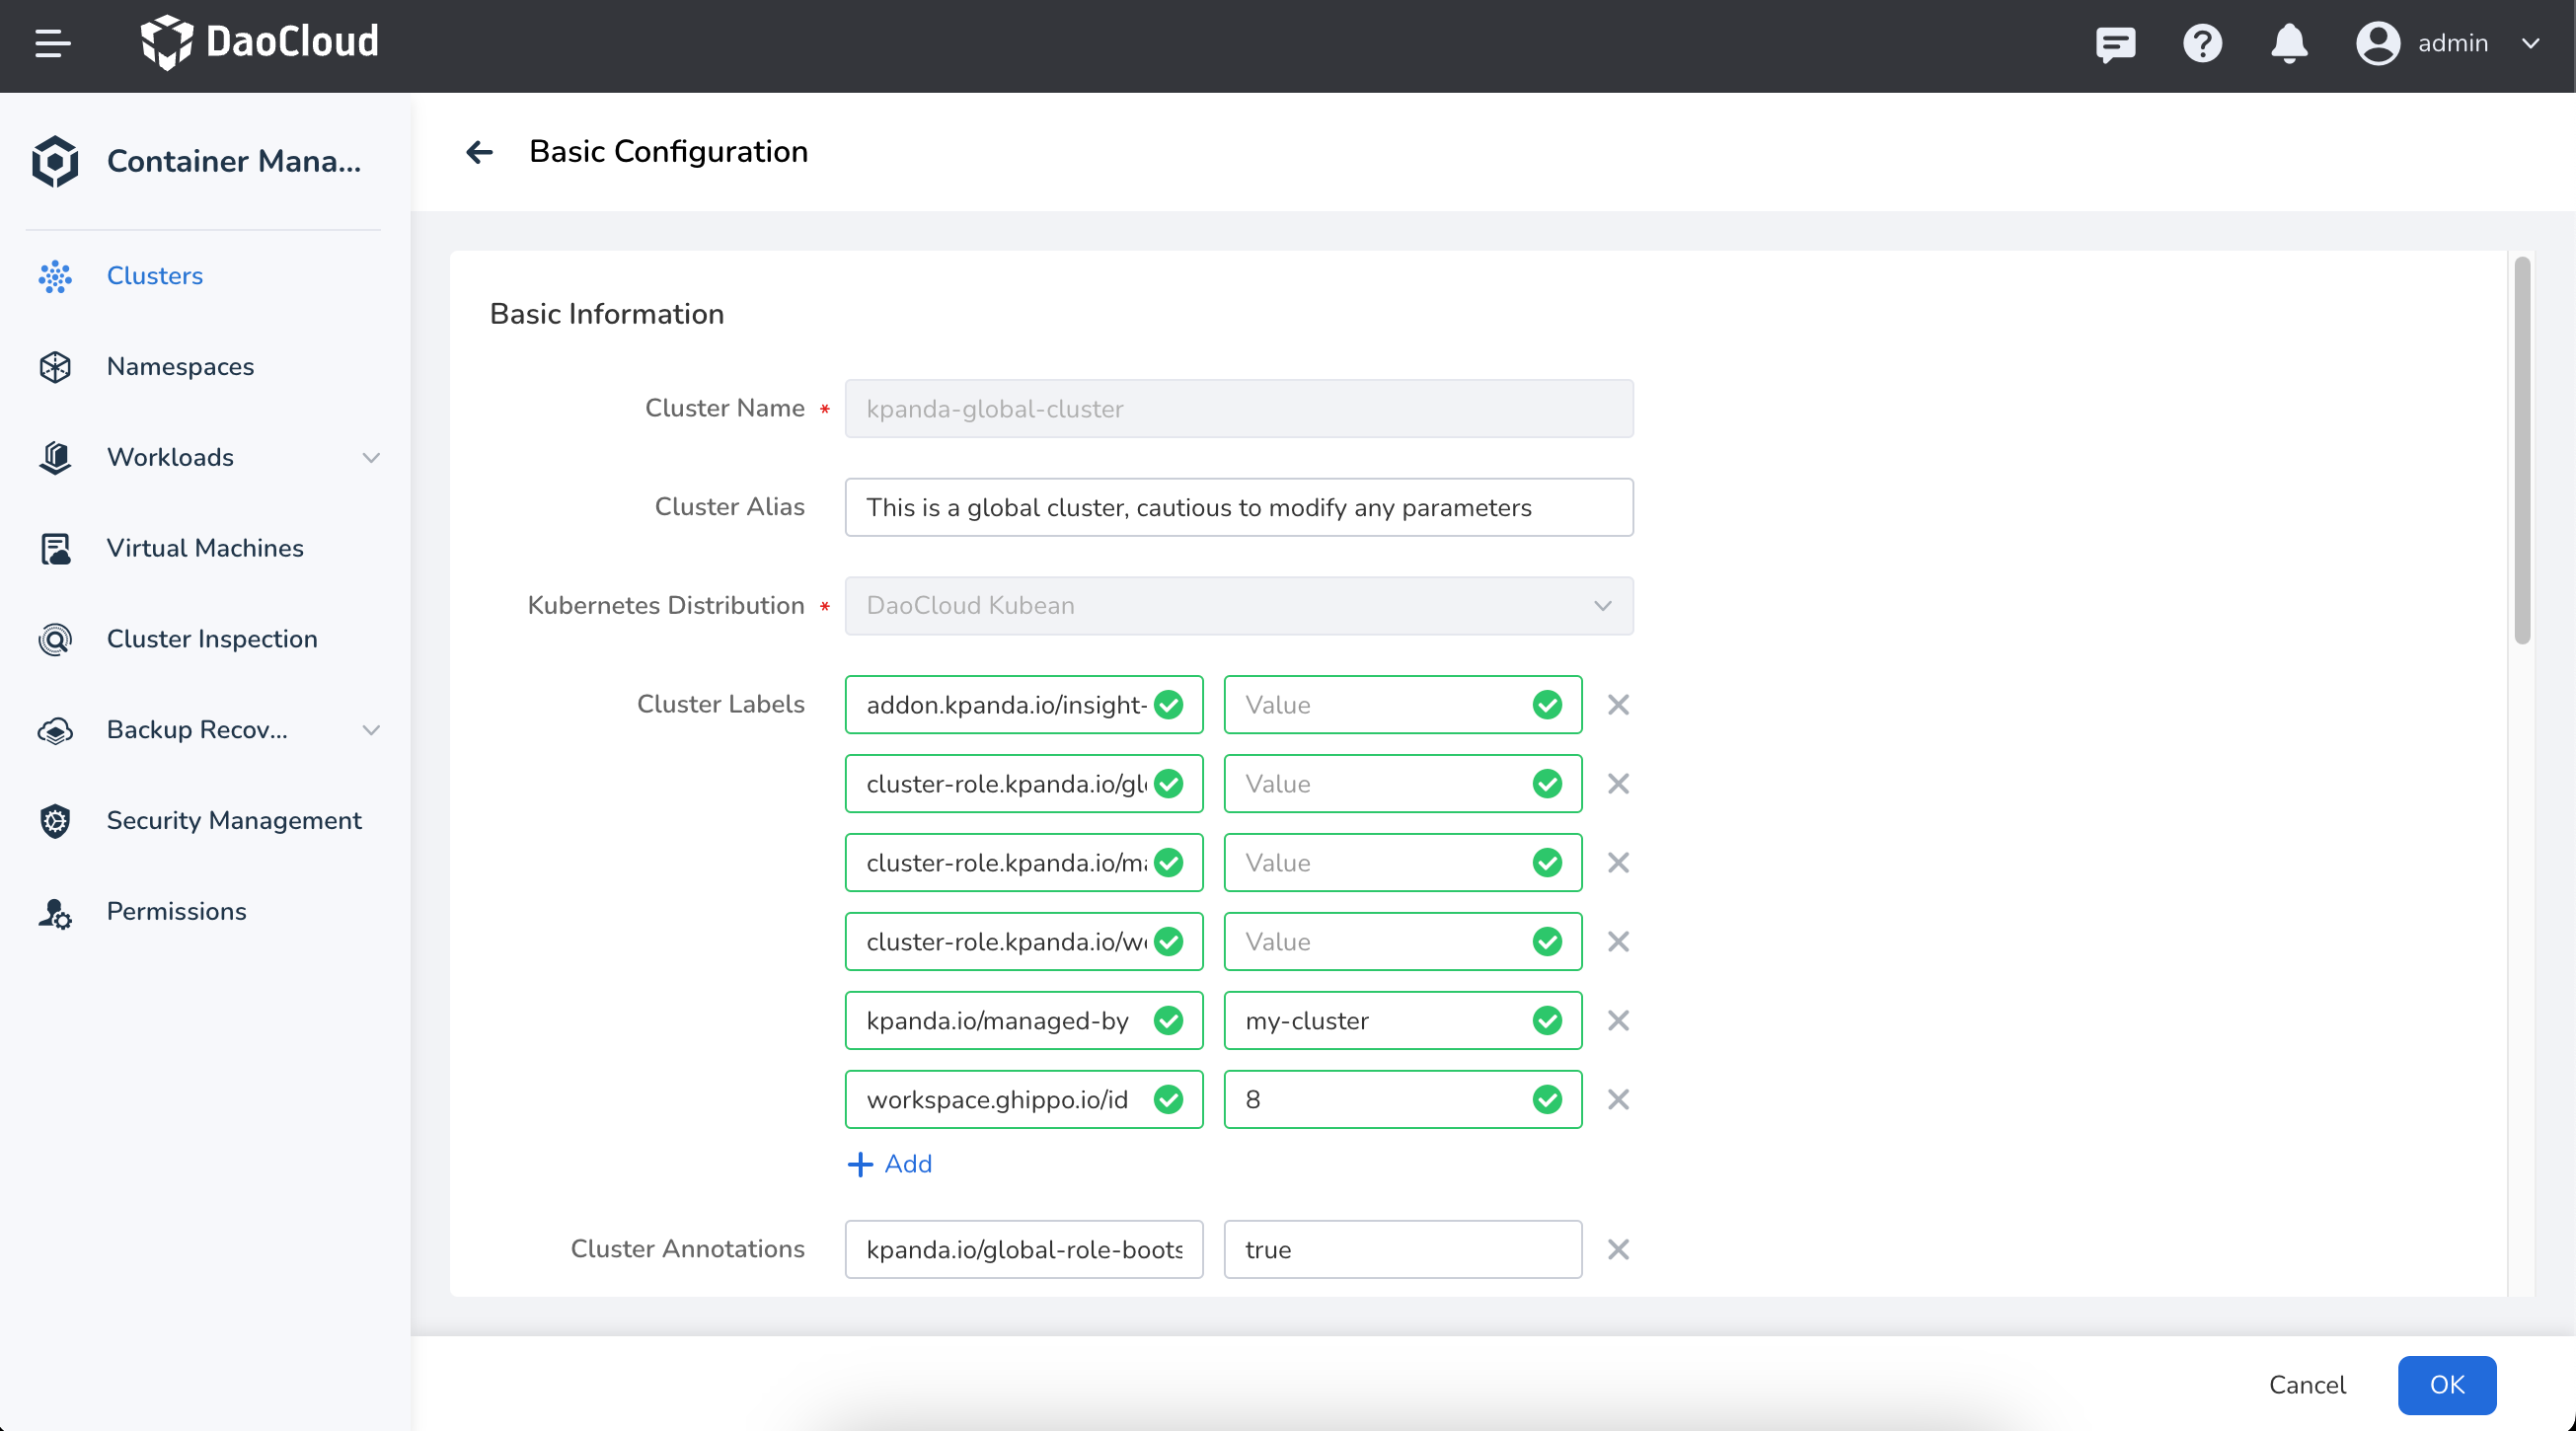The height and width of the screenshot is (1431, 2576).
Task: Open the notifications bell
Action: tap(2288, 43)
